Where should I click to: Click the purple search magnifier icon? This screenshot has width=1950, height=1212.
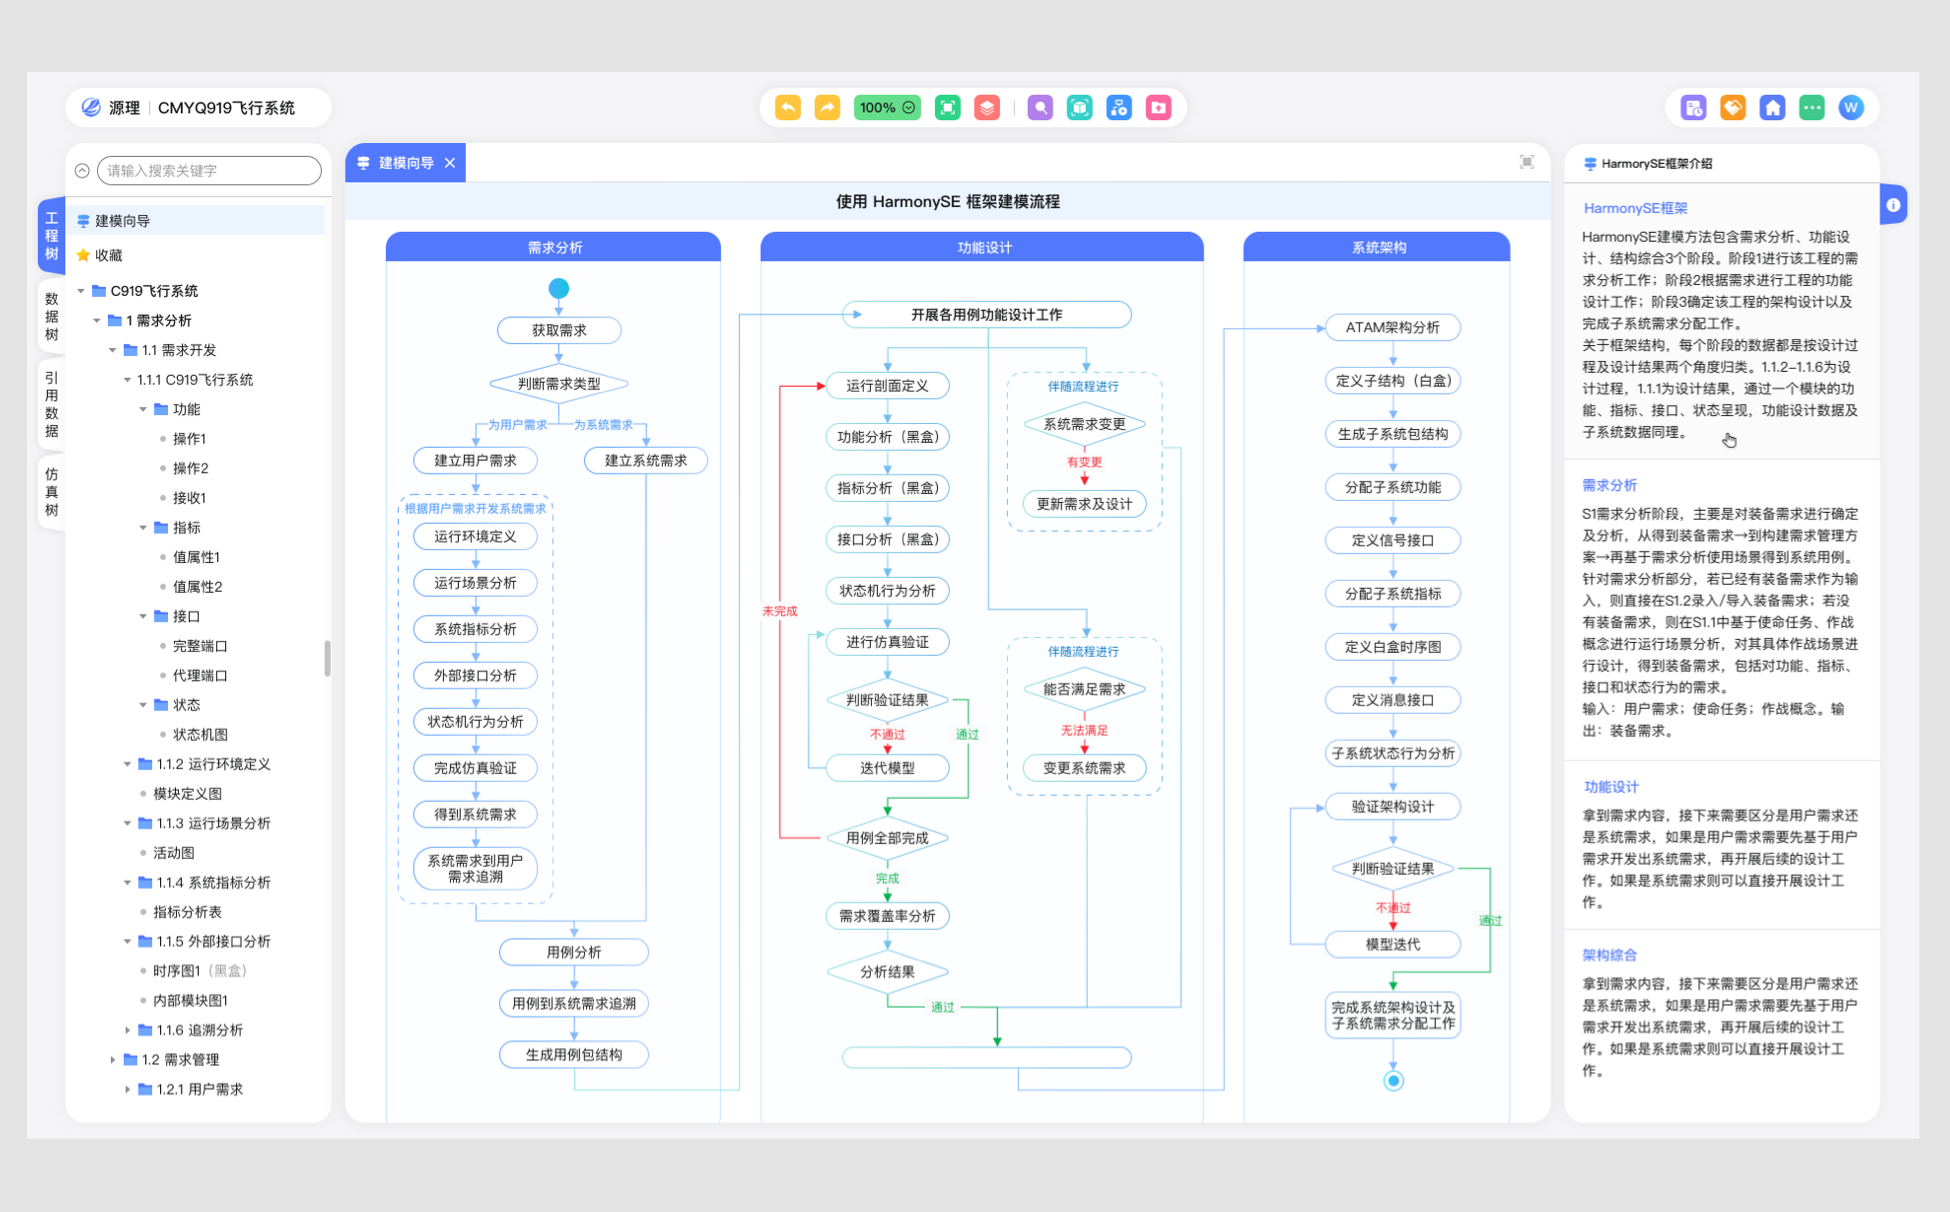coord(1040,108)
